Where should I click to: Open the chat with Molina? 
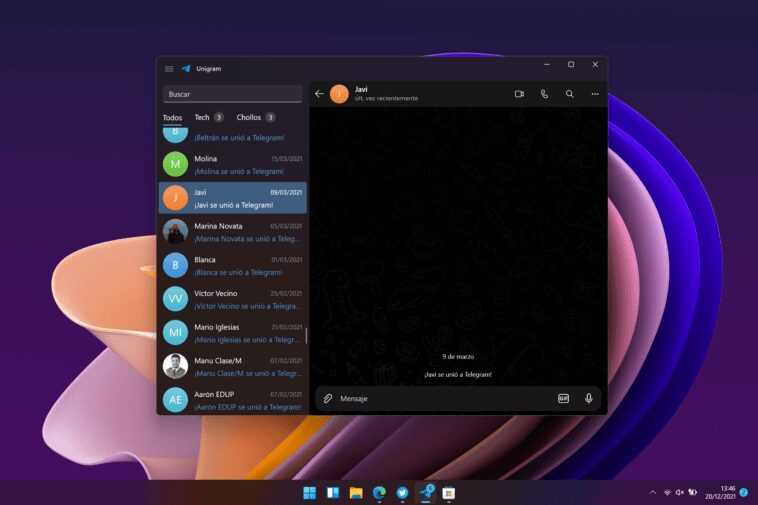click(x=233, y=164)
